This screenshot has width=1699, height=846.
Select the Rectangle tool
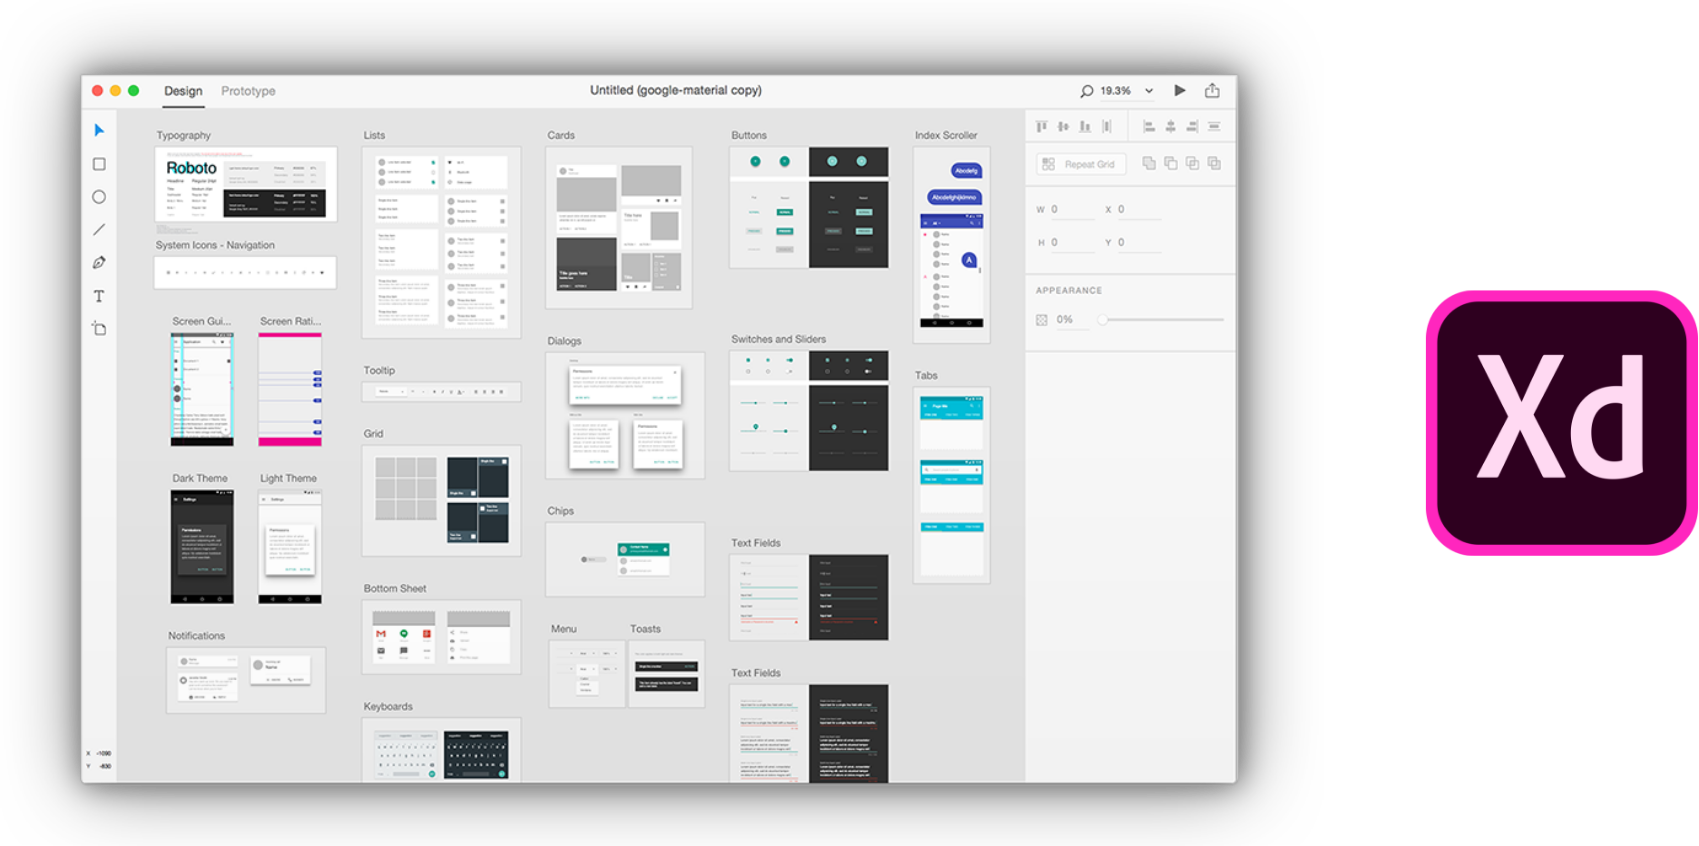[x=99, y=164]
